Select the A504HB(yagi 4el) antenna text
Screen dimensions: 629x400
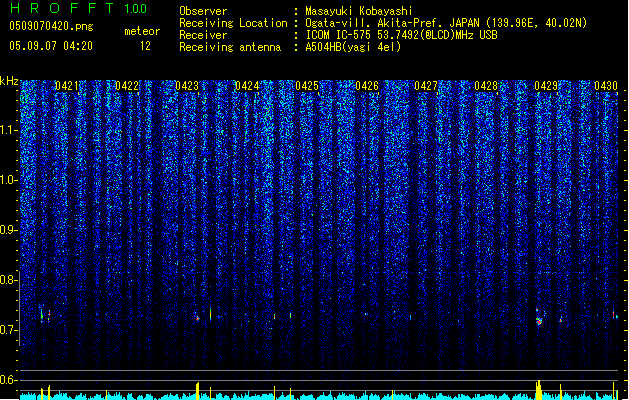pos(353,47)
